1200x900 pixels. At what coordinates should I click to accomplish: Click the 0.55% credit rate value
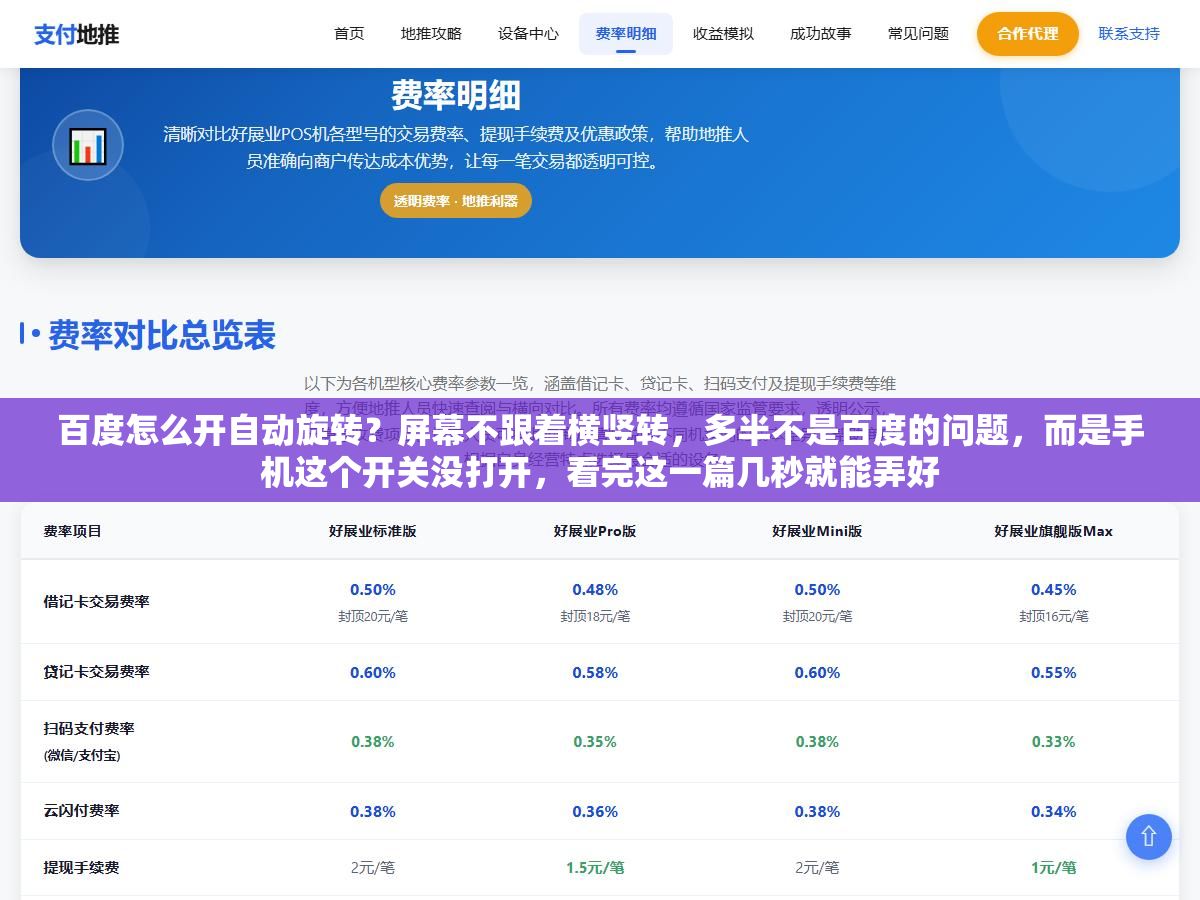pyautogui.click(x=1053, y=673)
